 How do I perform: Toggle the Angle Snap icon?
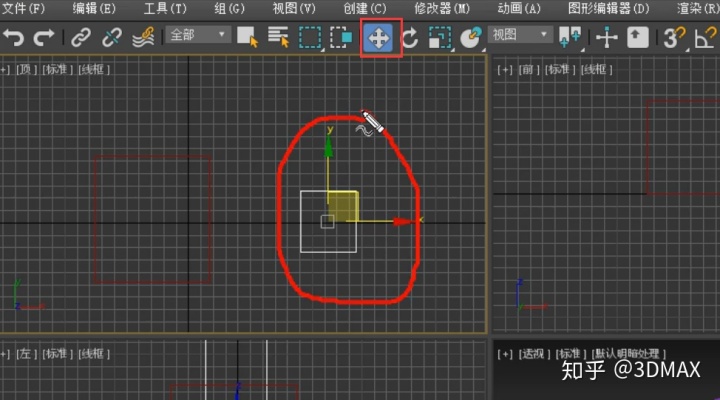coord(706,37)
